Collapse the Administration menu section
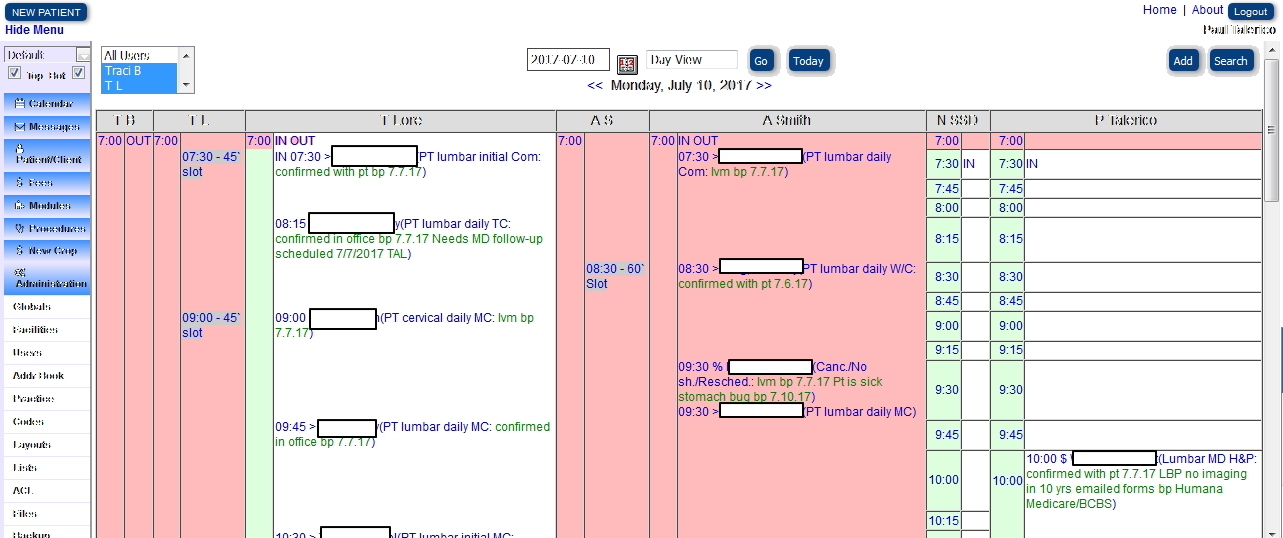1283x538 pixels. 45,279
